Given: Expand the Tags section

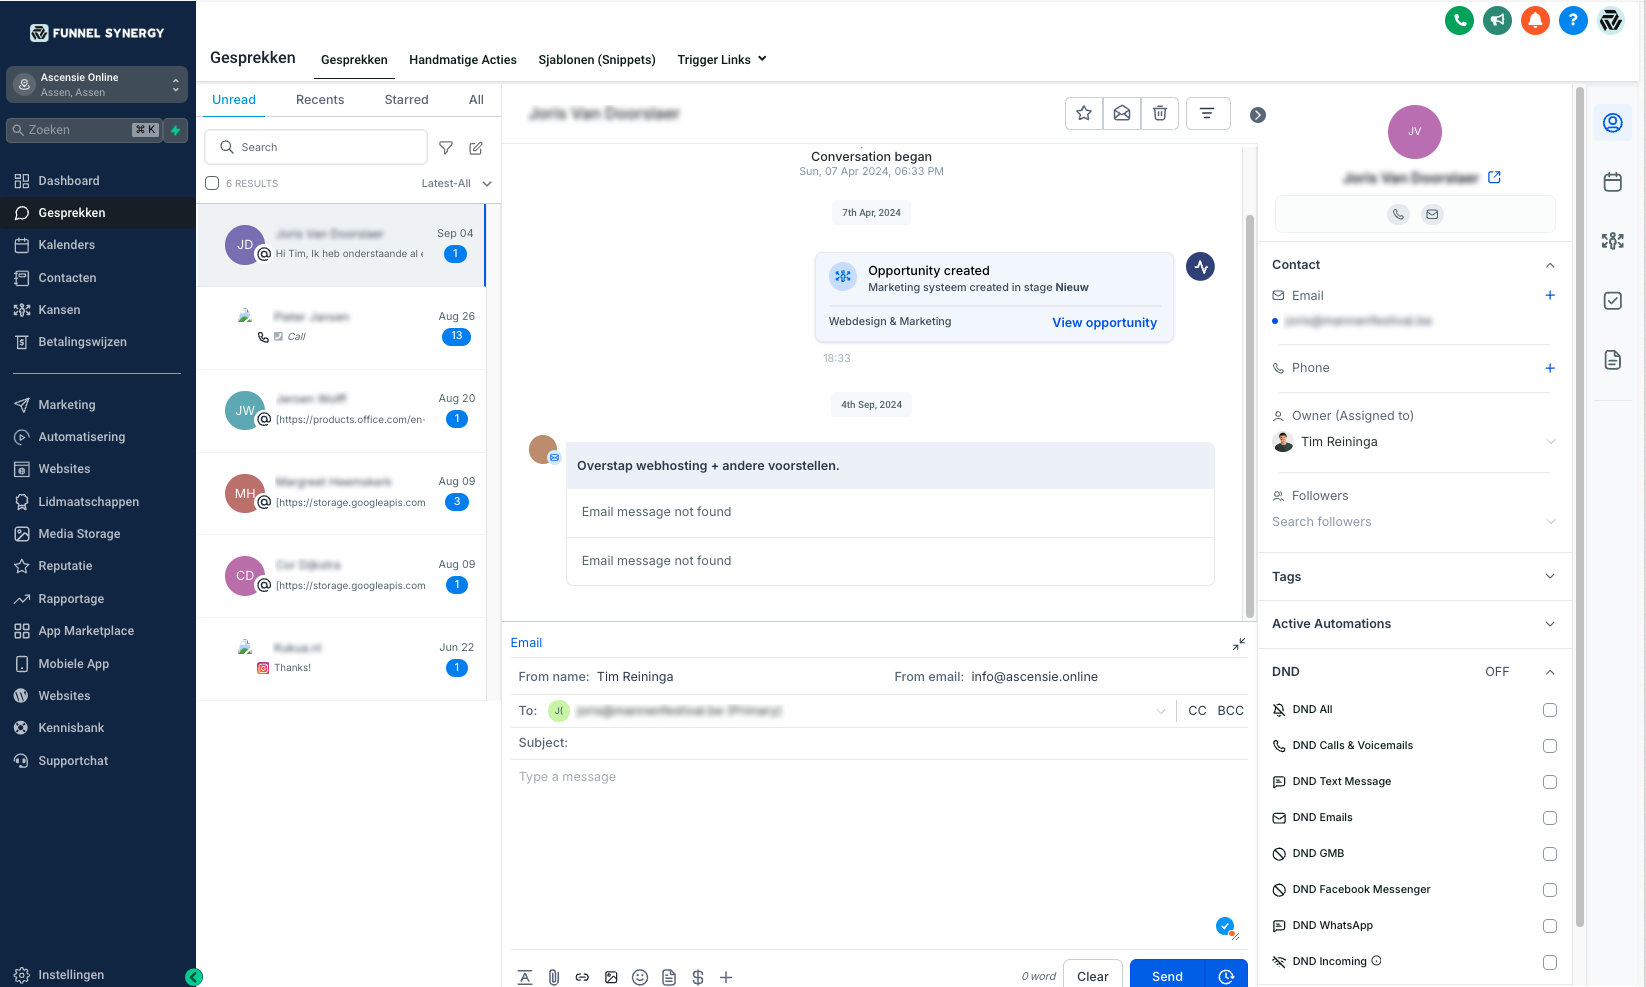Looking at the screenshot, I should click(x=1549, y=576).
